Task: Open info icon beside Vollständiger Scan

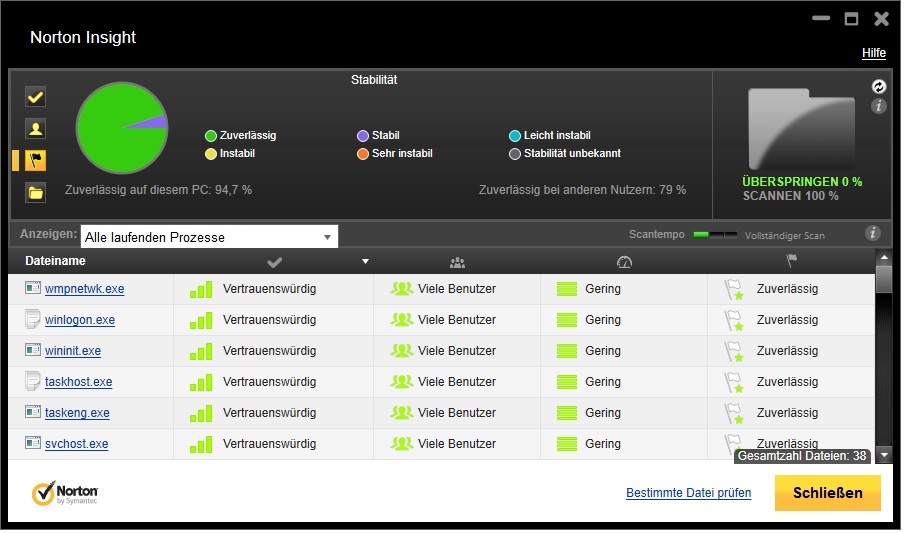Action: pos(875,233)
